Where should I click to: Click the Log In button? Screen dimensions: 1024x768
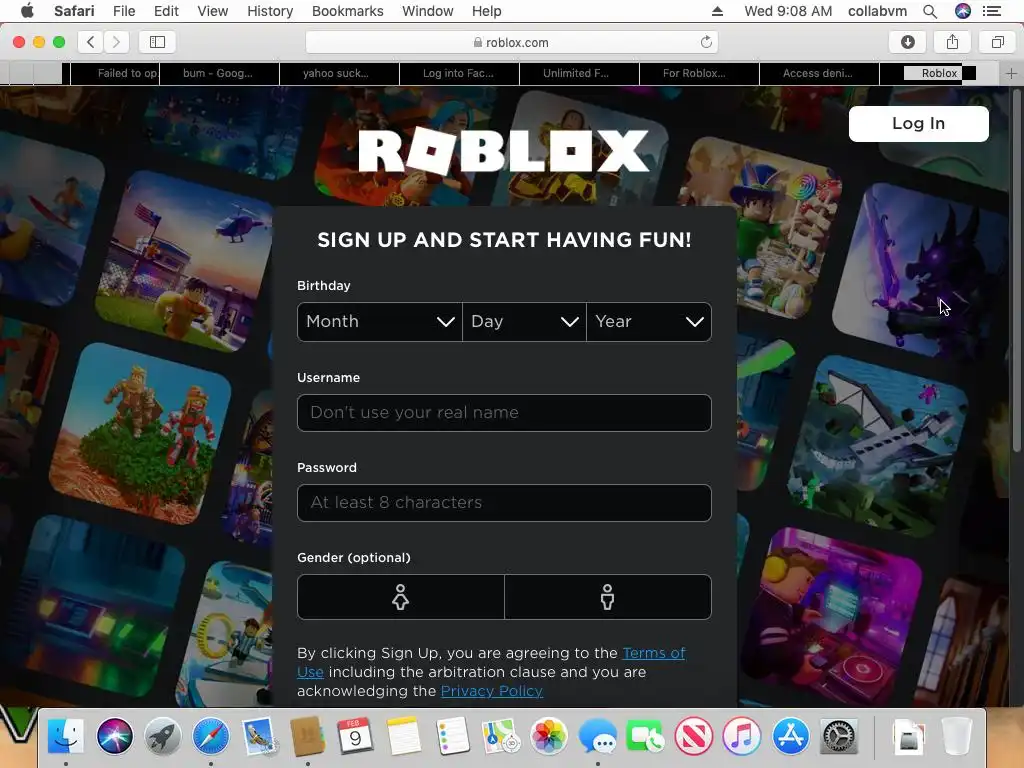(x=918, y=123)
